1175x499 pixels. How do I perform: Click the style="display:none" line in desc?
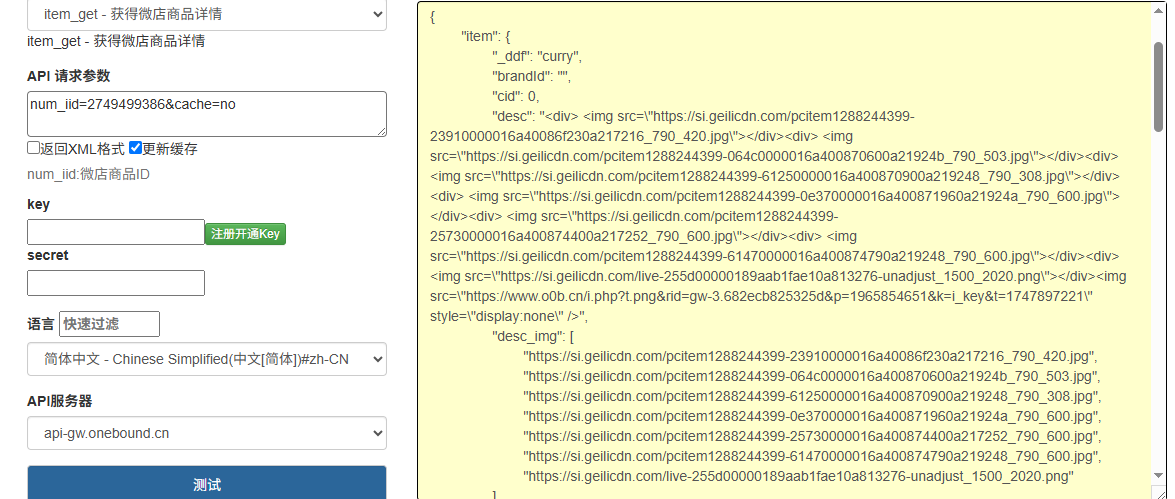pos(509,316)
